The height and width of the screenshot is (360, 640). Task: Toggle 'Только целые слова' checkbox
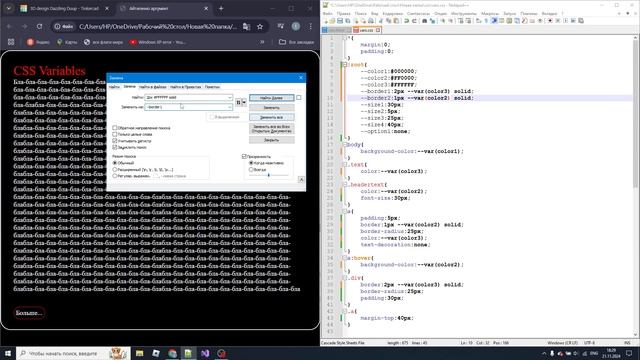coord(115,134)
